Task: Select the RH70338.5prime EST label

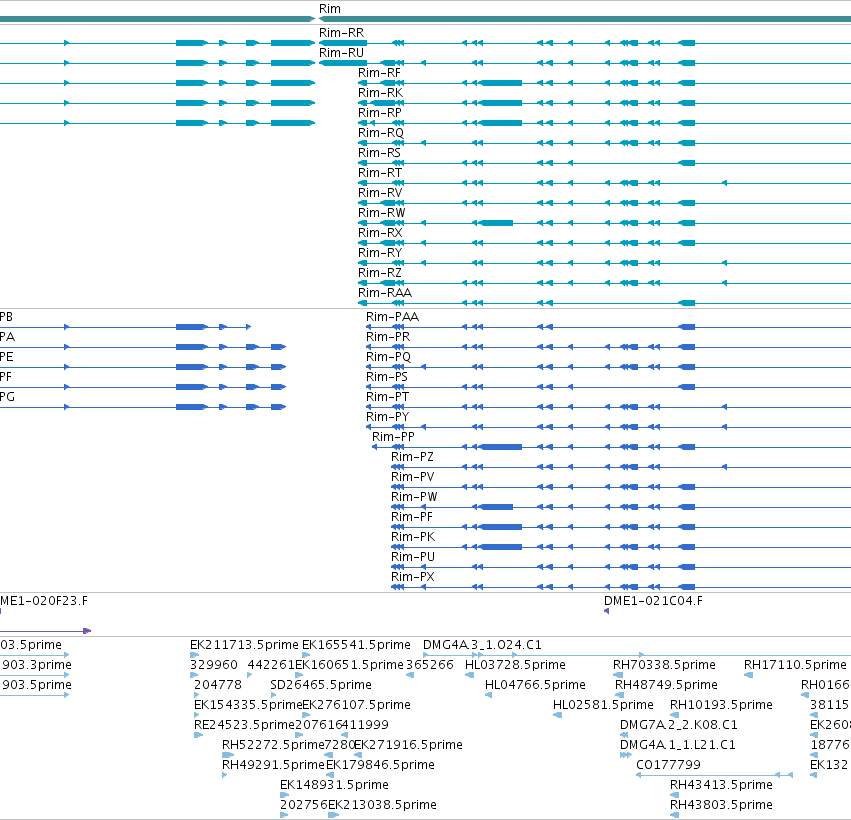Action: pos(664,665)
